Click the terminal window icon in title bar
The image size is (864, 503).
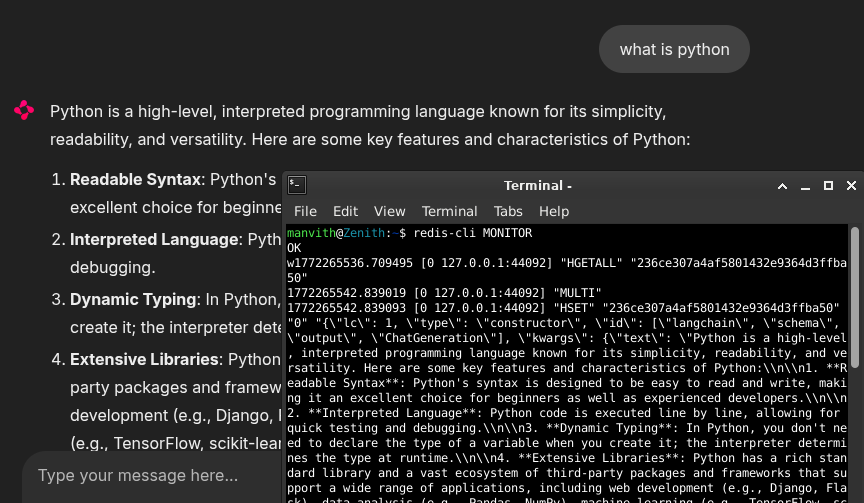pos(297,185)
